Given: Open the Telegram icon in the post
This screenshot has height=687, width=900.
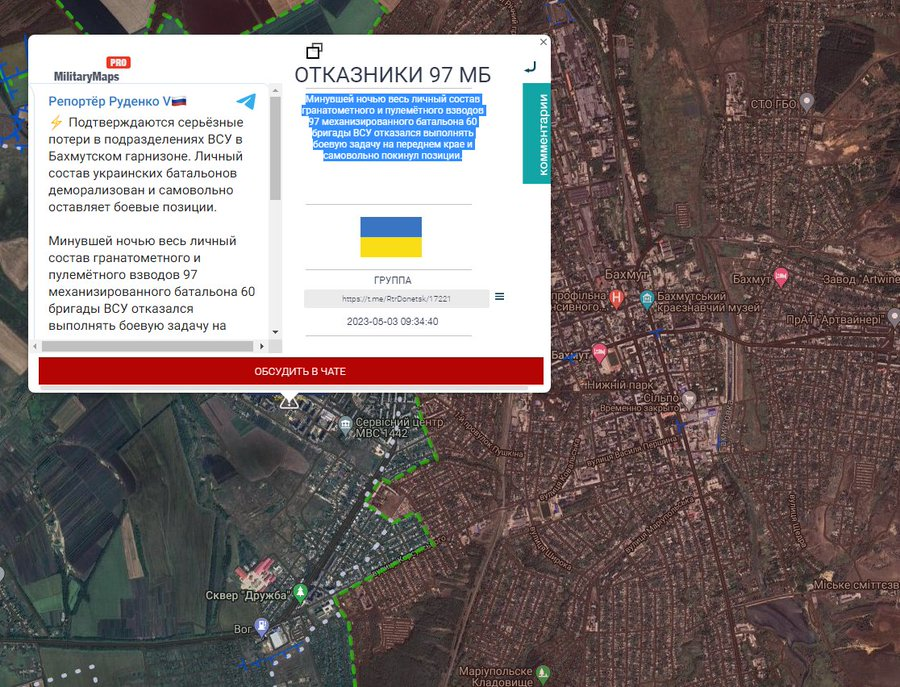Looking at the screenshot, I should pyautogui.click(x=245, y=102).
